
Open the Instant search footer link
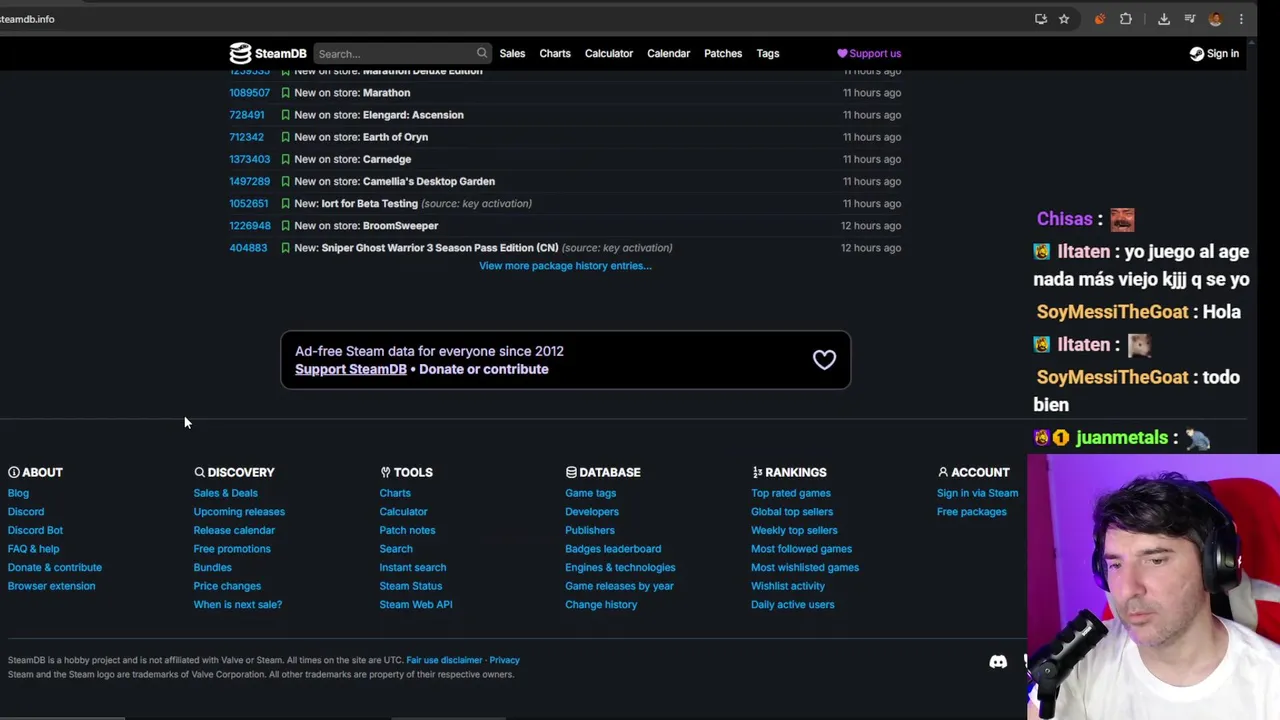click(x=412, y=568)
